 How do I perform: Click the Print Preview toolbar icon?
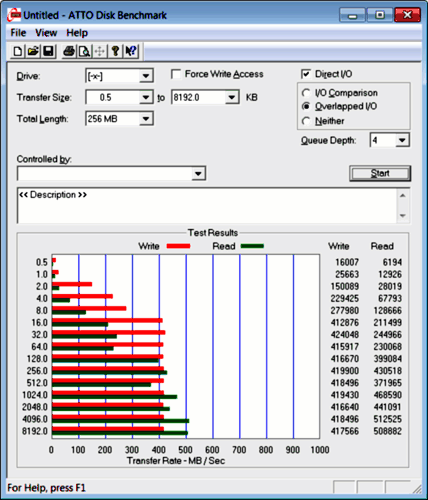(x=84, y=51)
